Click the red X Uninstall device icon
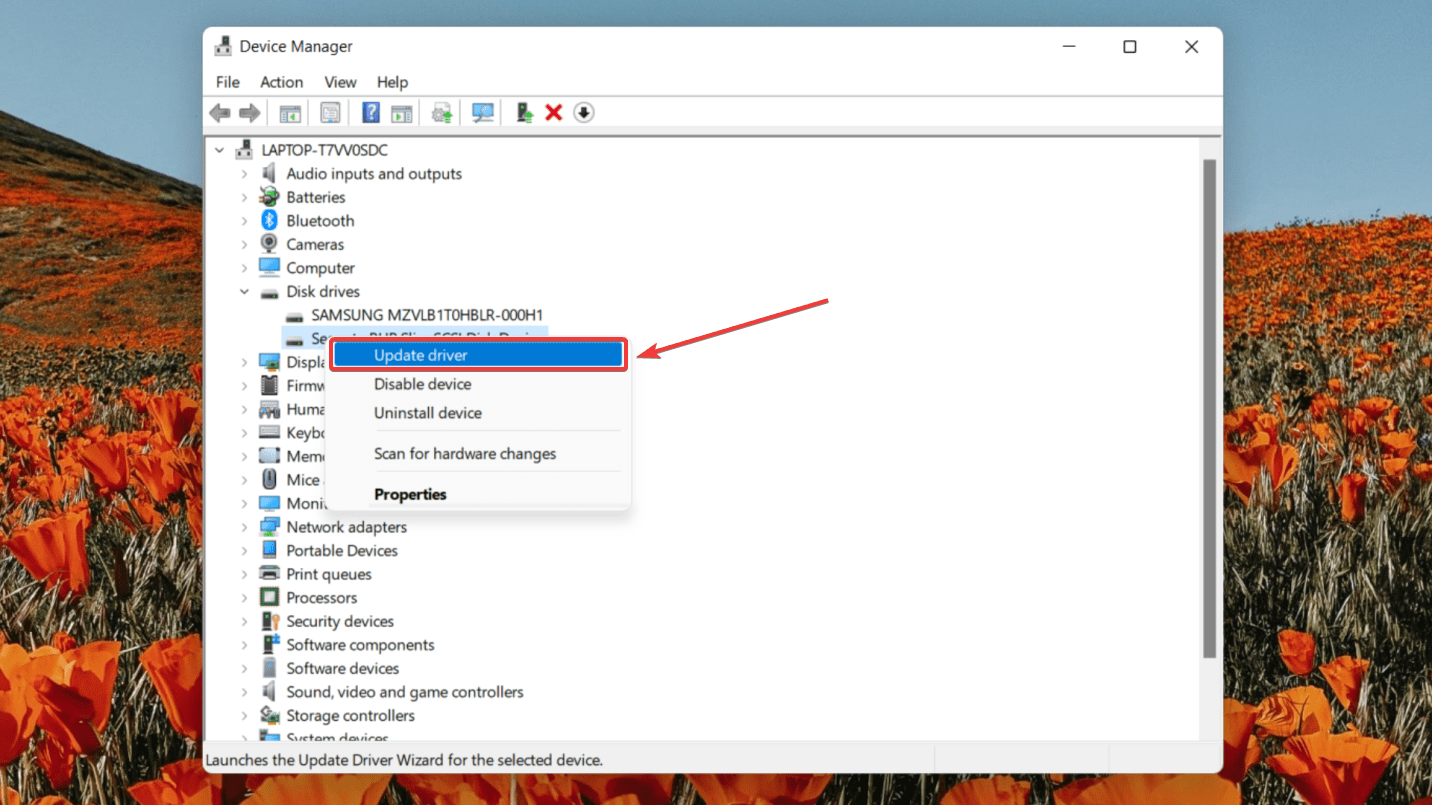Viewport: 1432px width, 805px height. click(554, 113)
